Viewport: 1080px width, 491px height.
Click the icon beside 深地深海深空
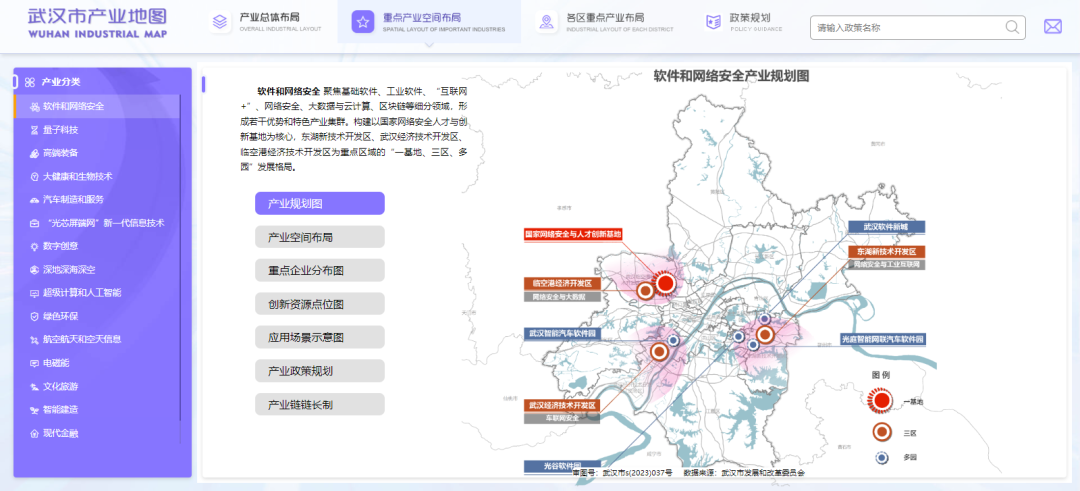pyautogui.click(x=34, y=270)
